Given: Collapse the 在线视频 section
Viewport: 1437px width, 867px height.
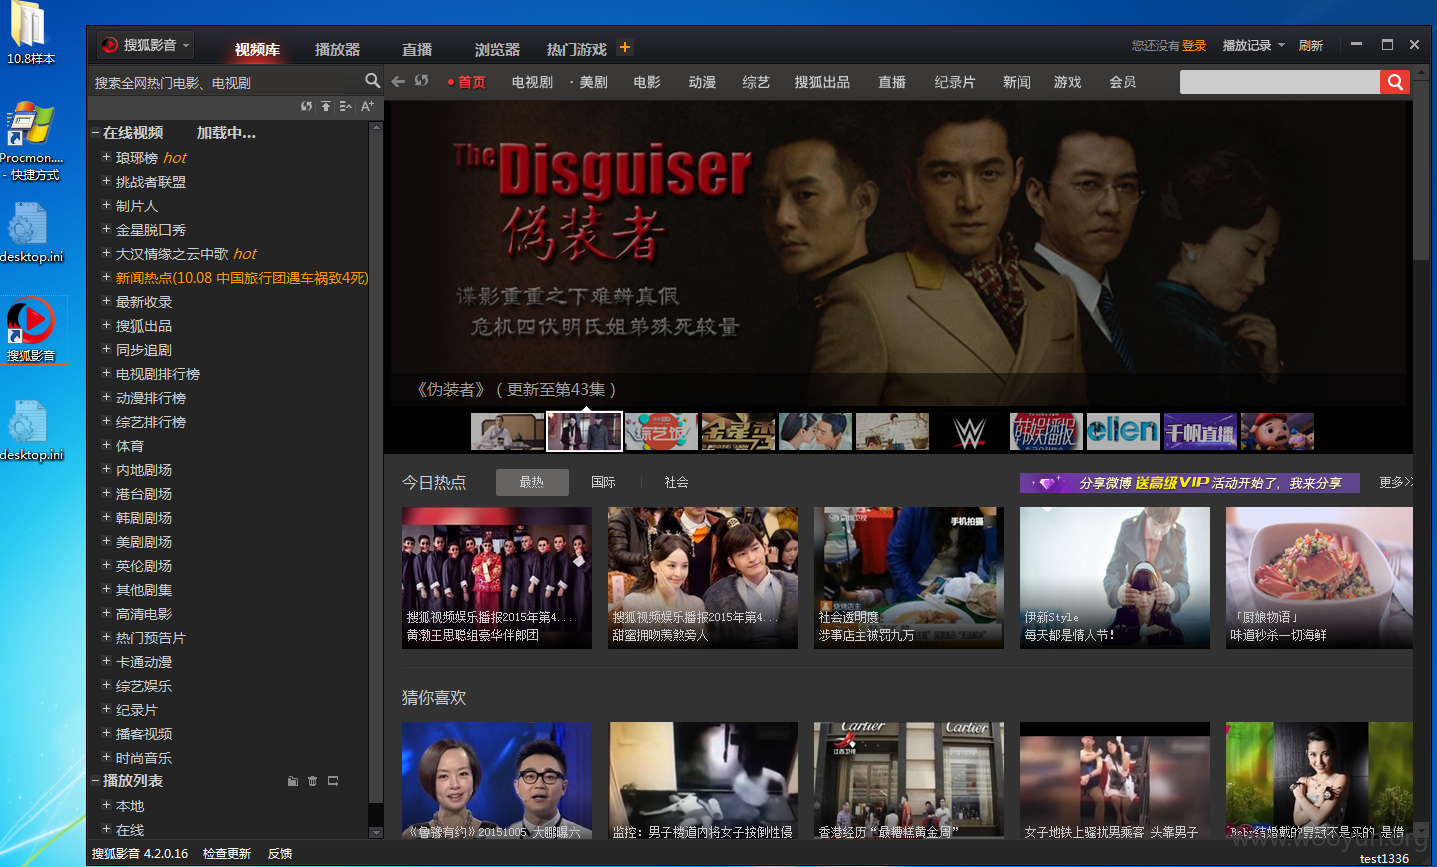Looking at the screenshot, I should [95, 133].
